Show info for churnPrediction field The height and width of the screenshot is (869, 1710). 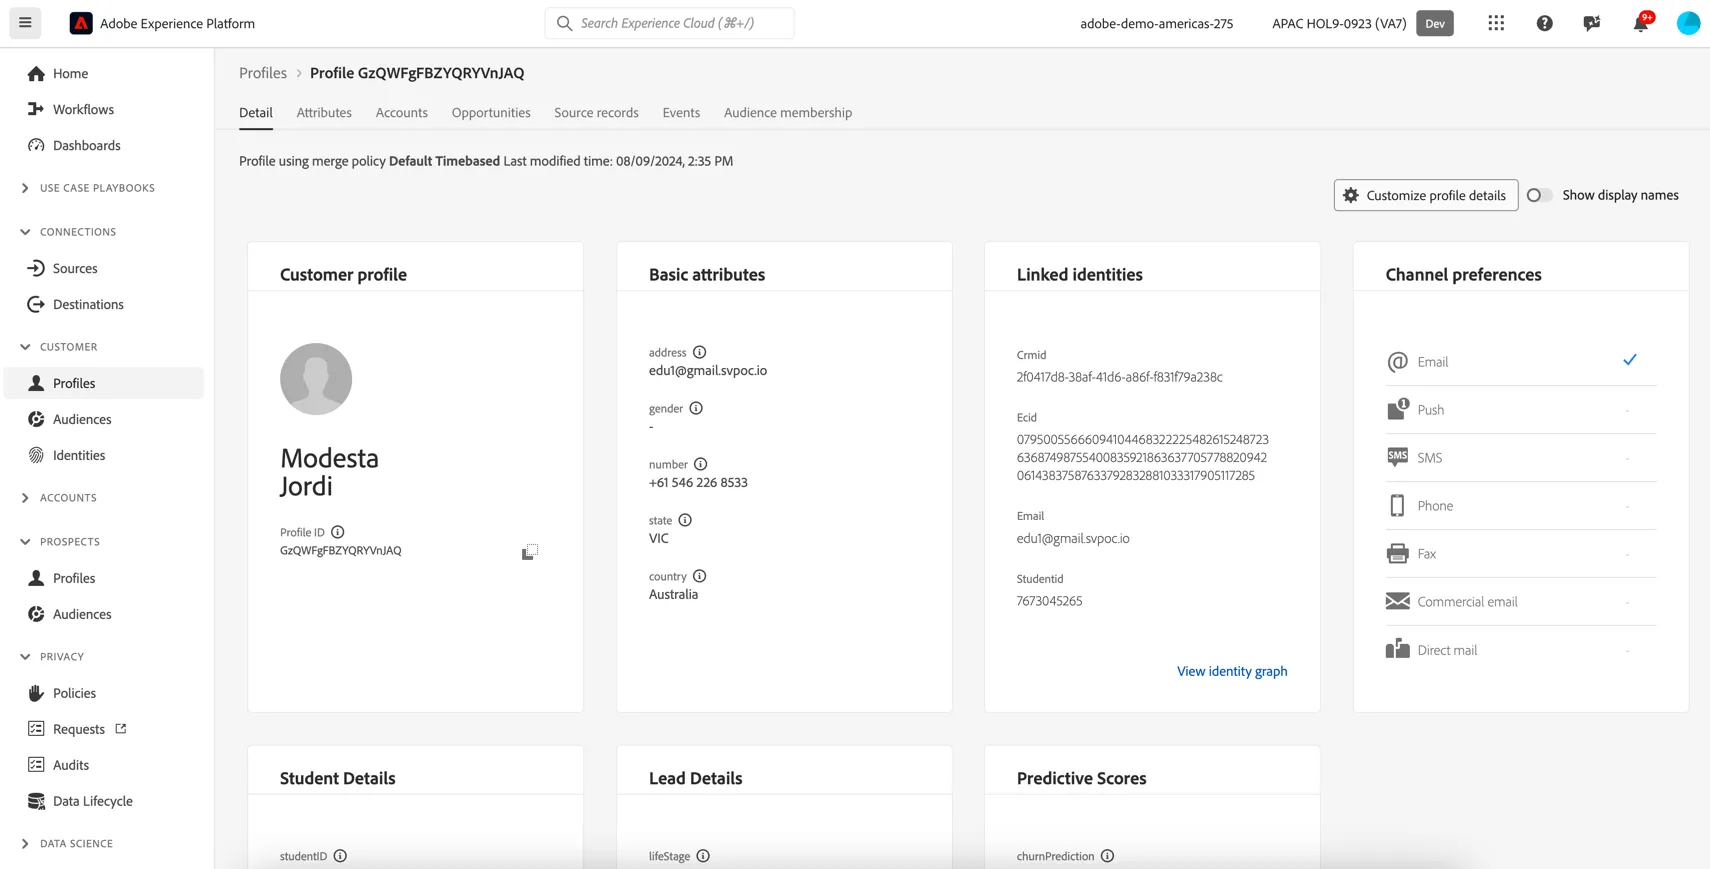1107,856
